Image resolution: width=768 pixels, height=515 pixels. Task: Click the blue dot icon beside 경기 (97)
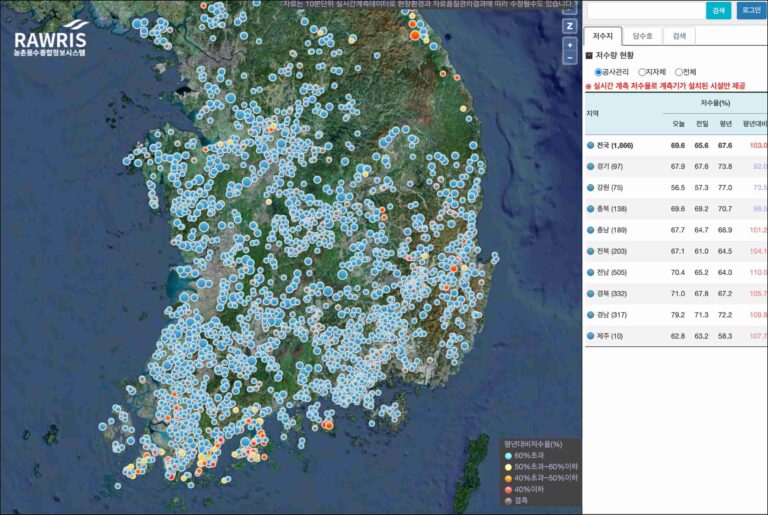[591, 166]
